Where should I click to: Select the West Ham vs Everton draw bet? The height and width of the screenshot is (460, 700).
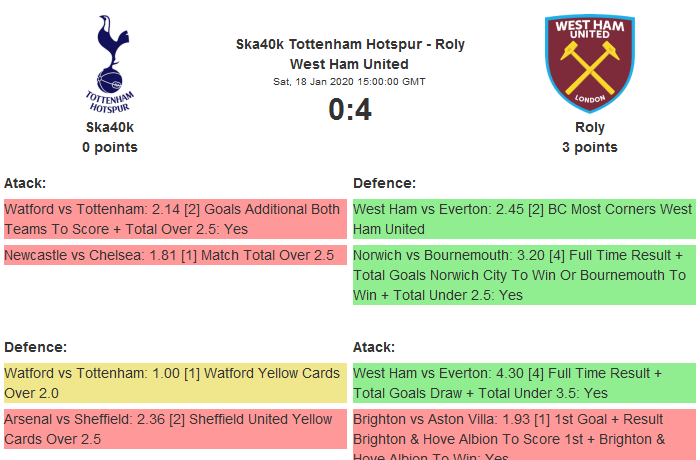click(523, 383)
